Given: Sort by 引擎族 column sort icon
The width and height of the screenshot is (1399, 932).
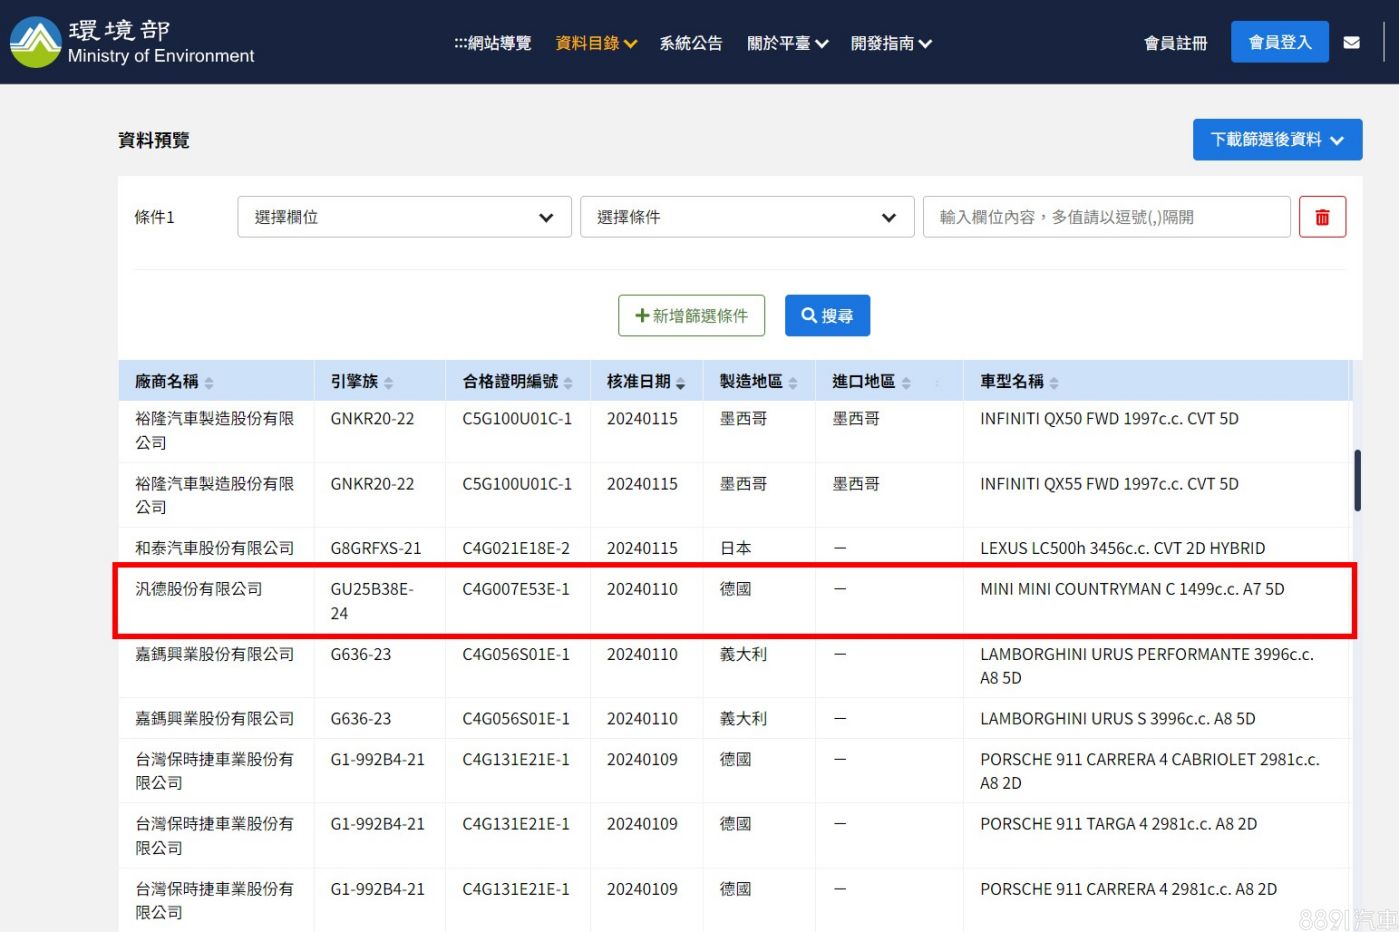Looking at the screenshot, I should (388, 383).
